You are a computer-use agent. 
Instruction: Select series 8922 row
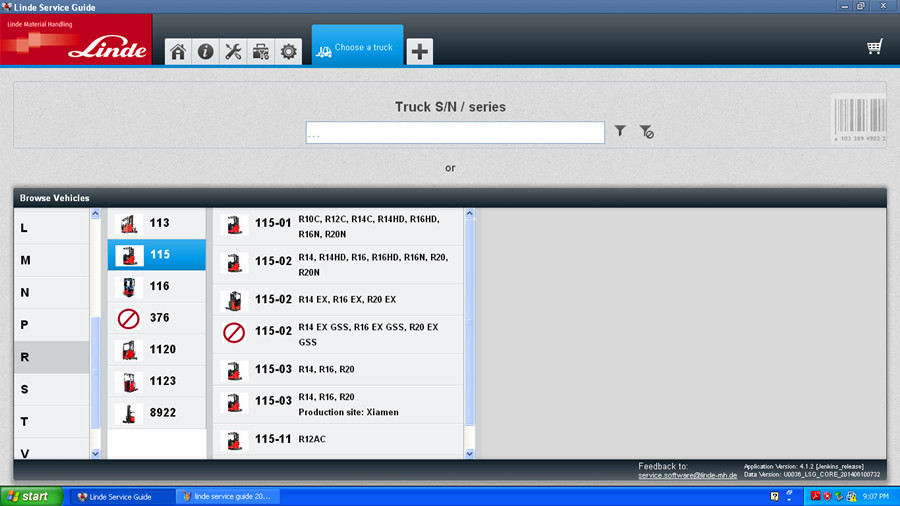tap(157, 412)
